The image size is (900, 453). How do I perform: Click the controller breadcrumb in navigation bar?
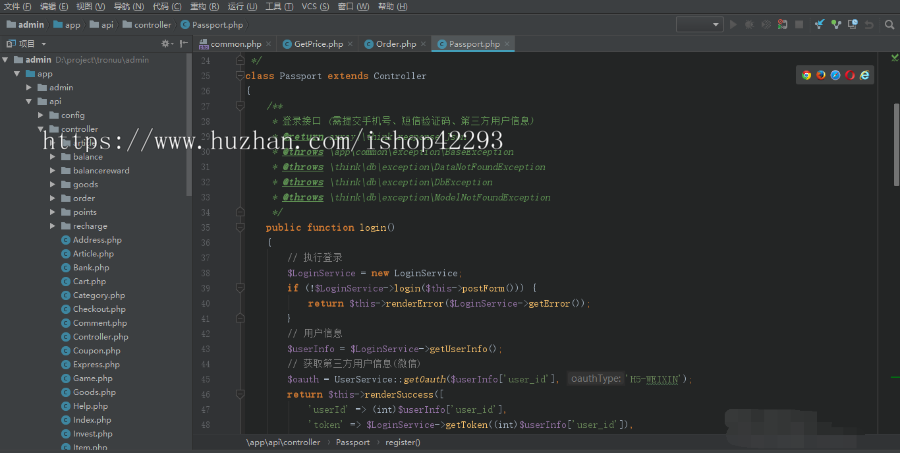[146, 25]
